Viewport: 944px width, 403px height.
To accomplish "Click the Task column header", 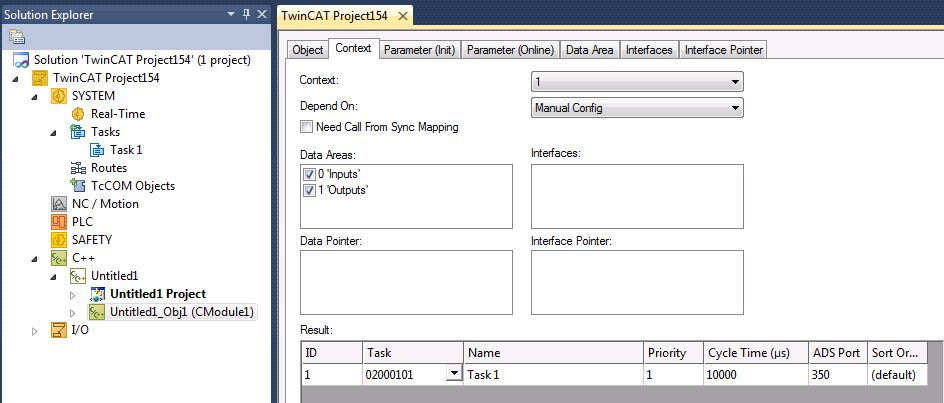I will pyautogui.click(x=412, y=352).
